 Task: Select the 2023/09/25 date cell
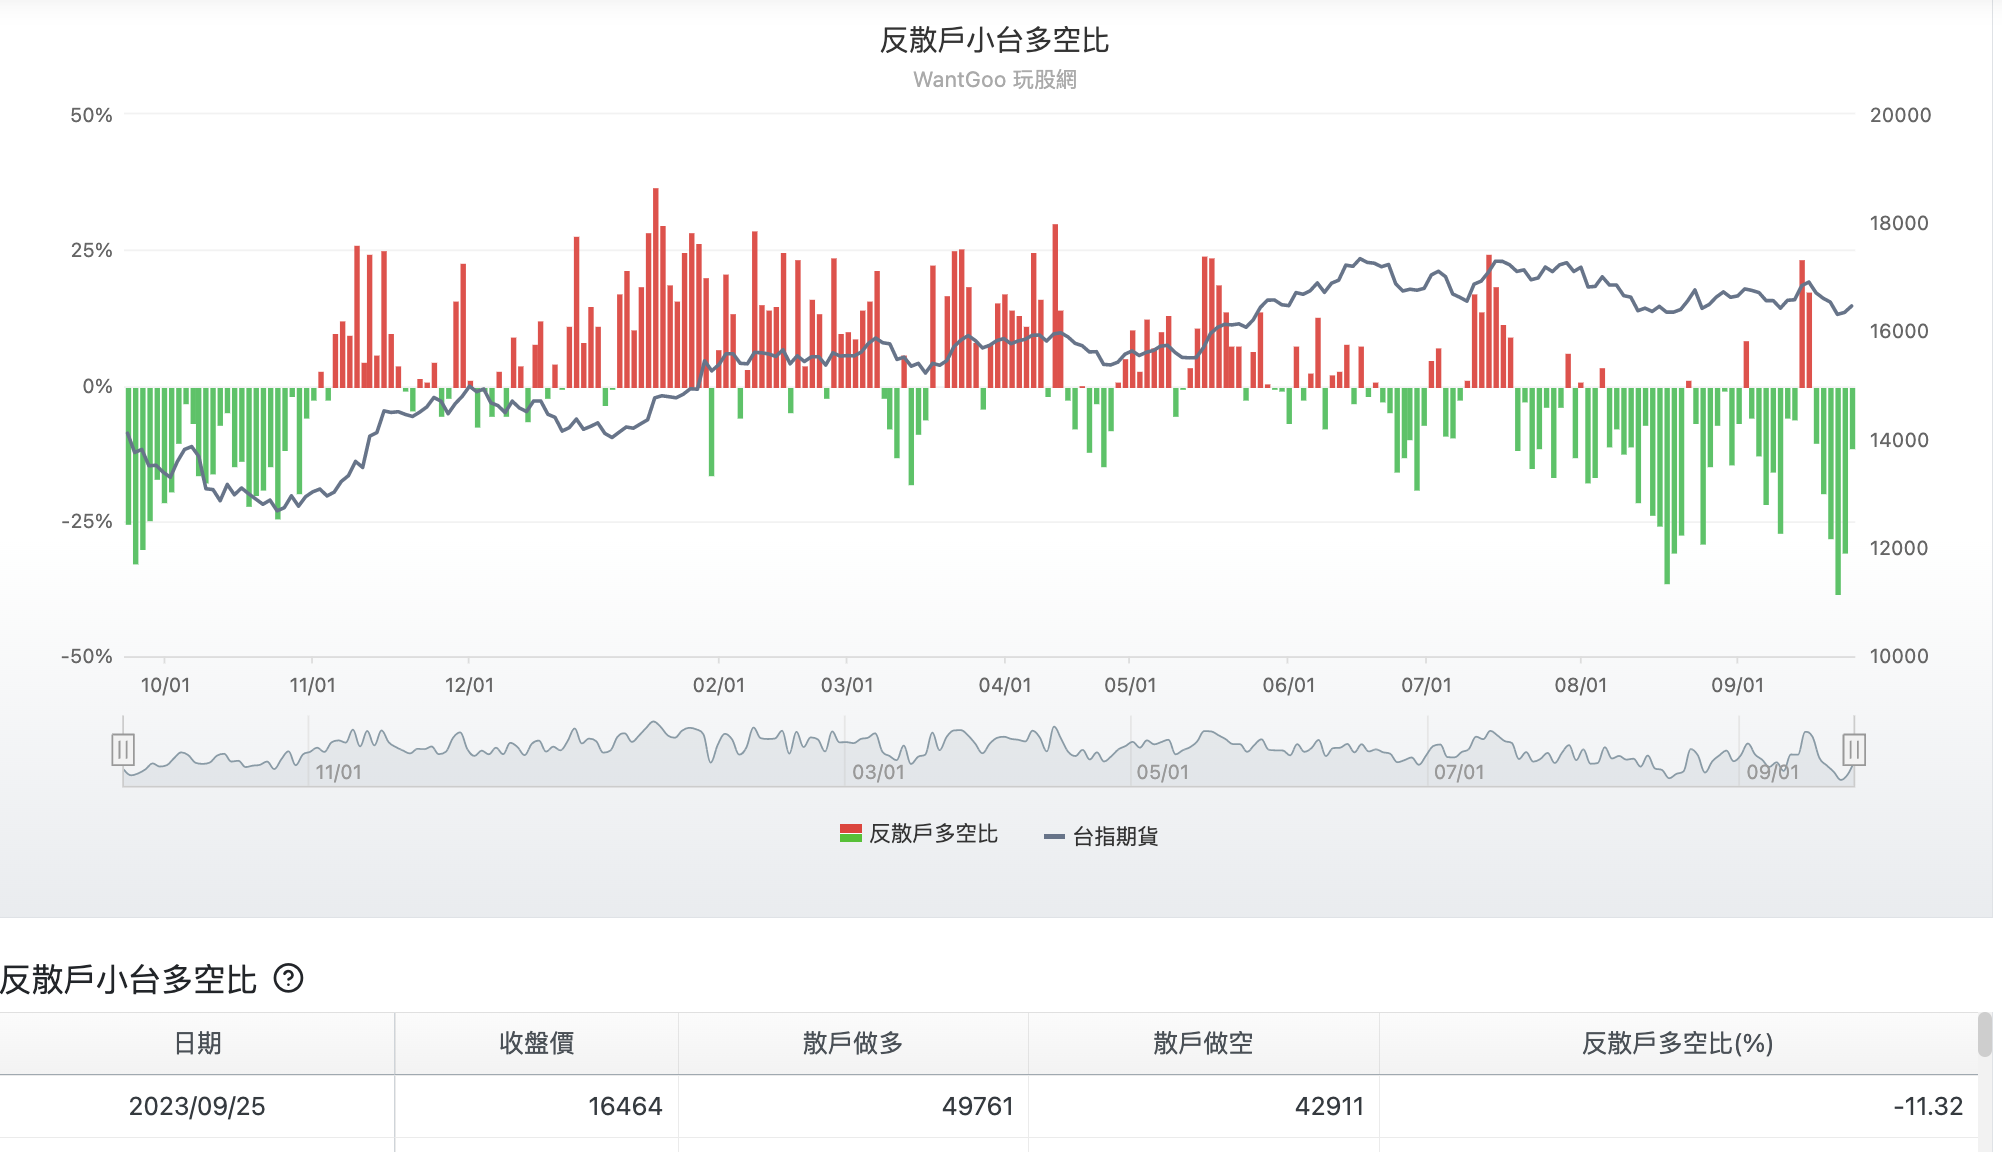pyautogui.click(x=197, y=1106)
